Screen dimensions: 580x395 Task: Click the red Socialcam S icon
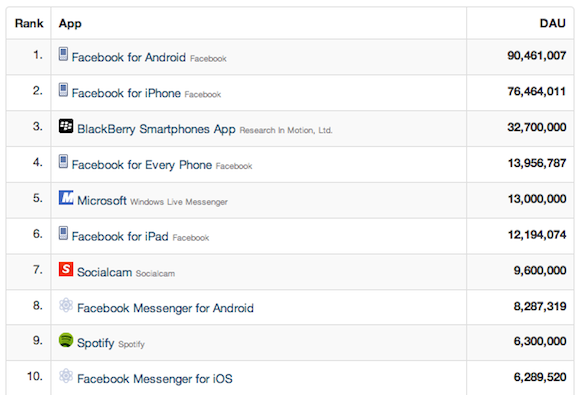(x=66, y=269)
